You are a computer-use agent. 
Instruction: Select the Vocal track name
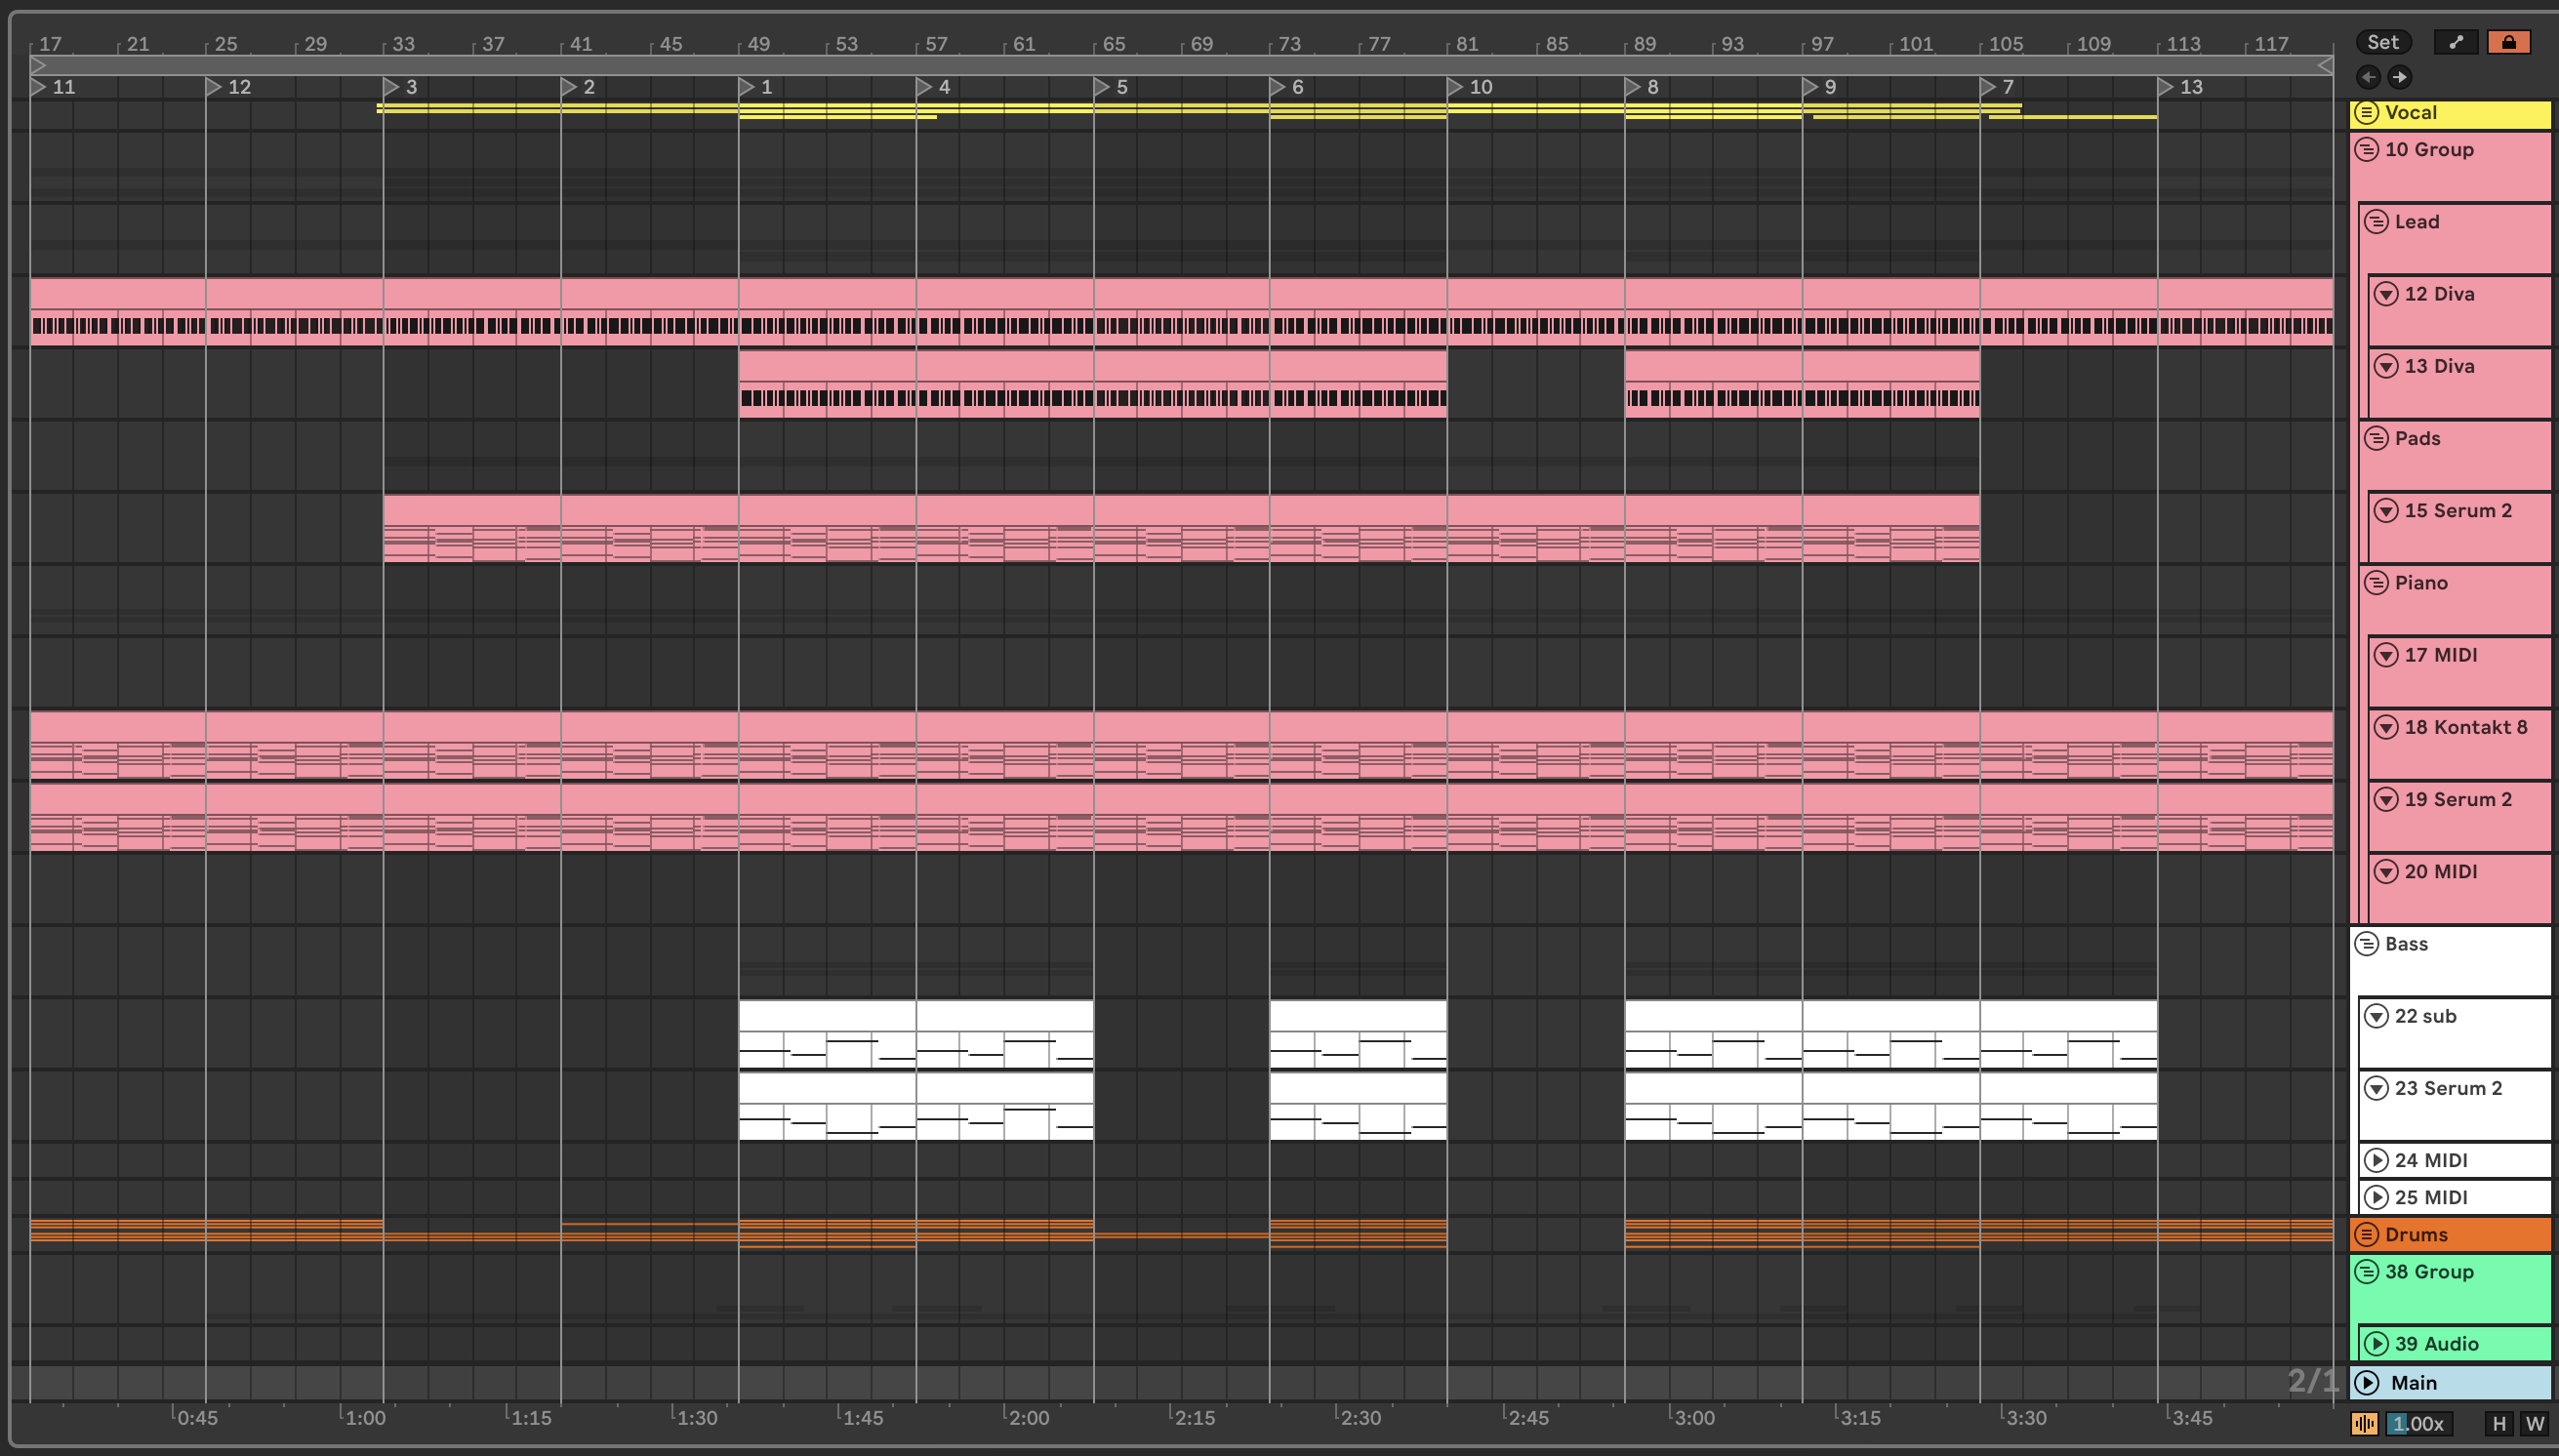(x=2410, y=112)
